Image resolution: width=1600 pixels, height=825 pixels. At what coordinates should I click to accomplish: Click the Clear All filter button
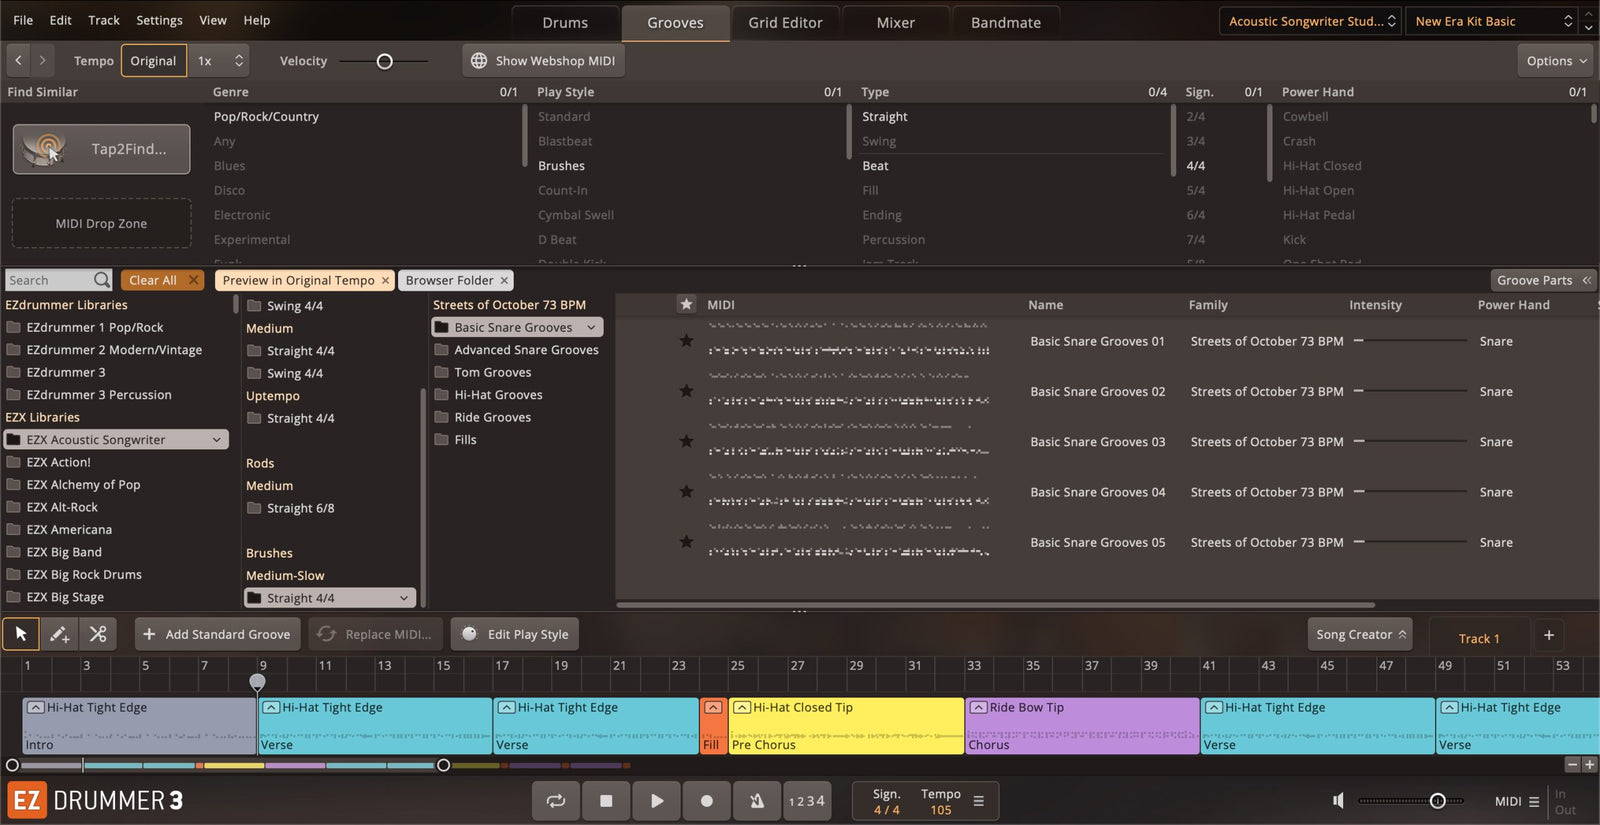pos(162,280)
